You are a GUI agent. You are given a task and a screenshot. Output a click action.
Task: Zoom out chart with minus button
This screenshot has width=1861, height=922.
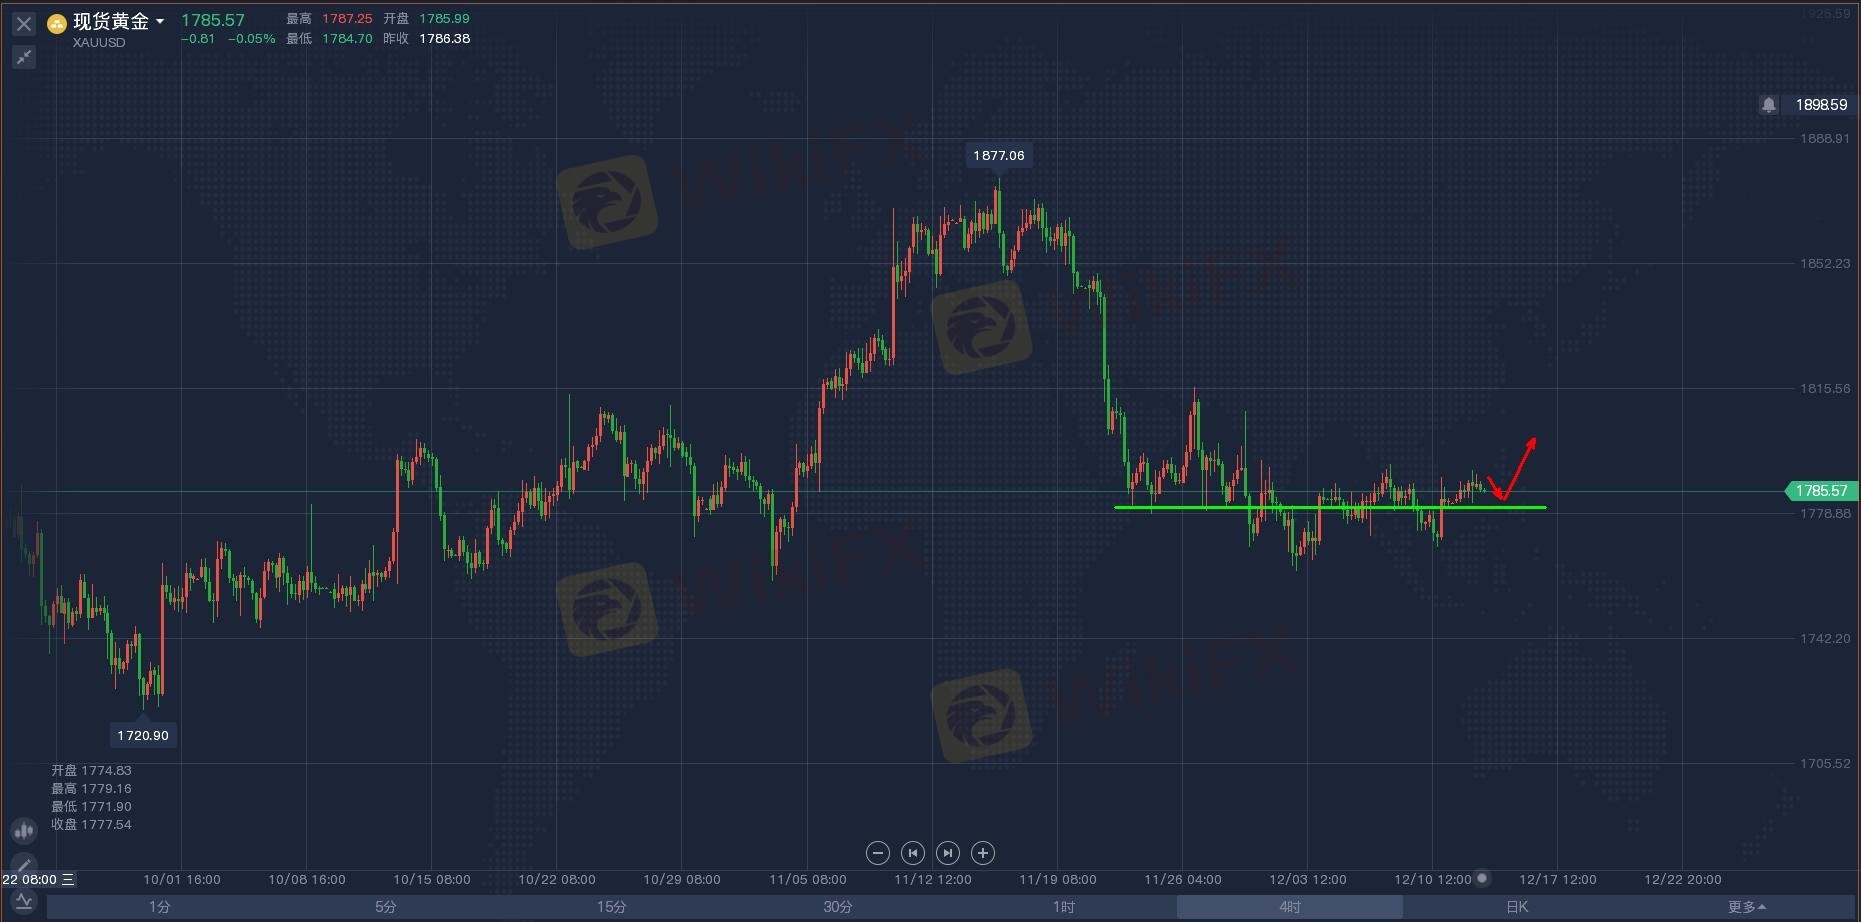pos(877,853)
